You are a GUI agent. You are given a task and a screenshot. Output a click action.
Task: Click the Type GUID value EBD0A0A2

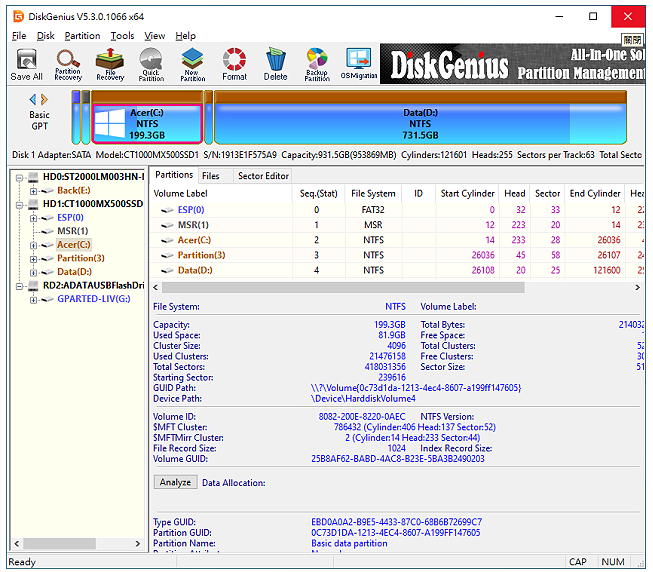(396, 522)
